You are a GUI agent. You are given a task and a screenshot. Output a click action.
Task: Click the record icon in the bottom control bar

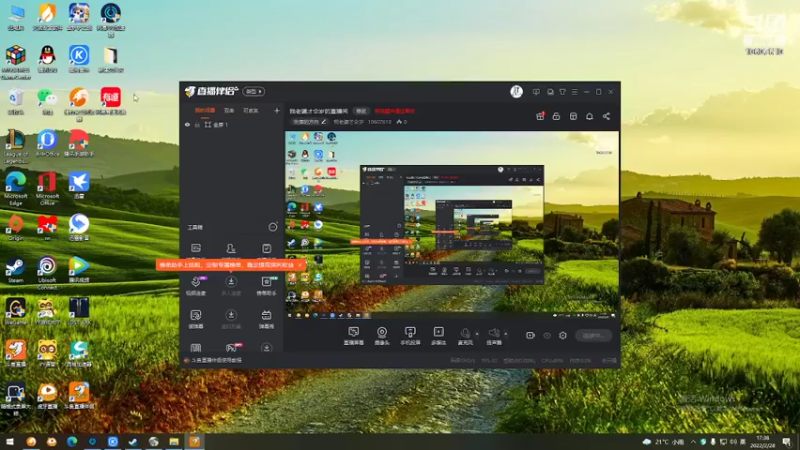point(530,335)
